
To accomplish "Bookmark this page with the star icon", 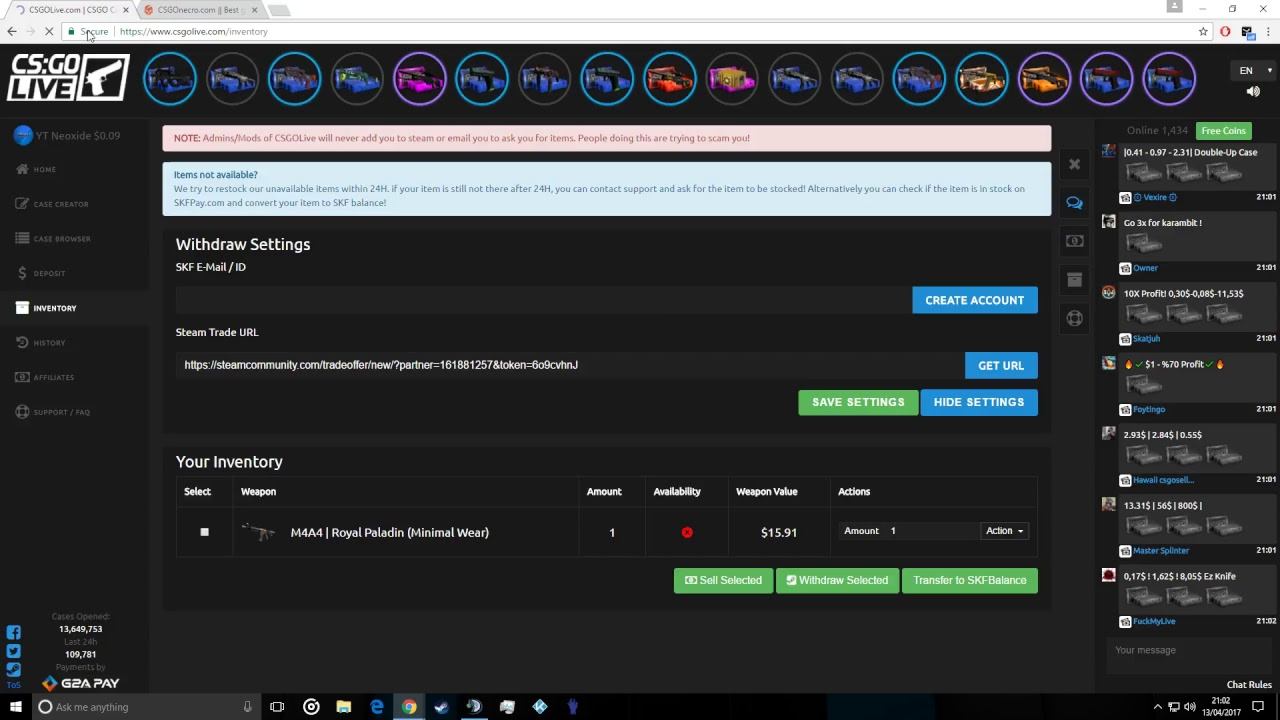I will pyautogui.click(x=1203, y=32).
